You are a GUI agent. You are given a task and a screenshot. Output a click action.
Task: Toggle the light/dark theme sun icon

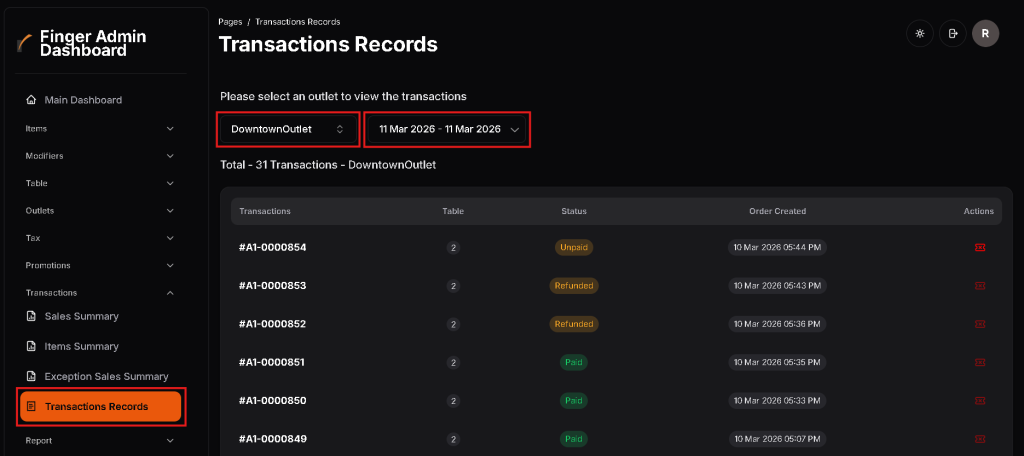[919, 34]
